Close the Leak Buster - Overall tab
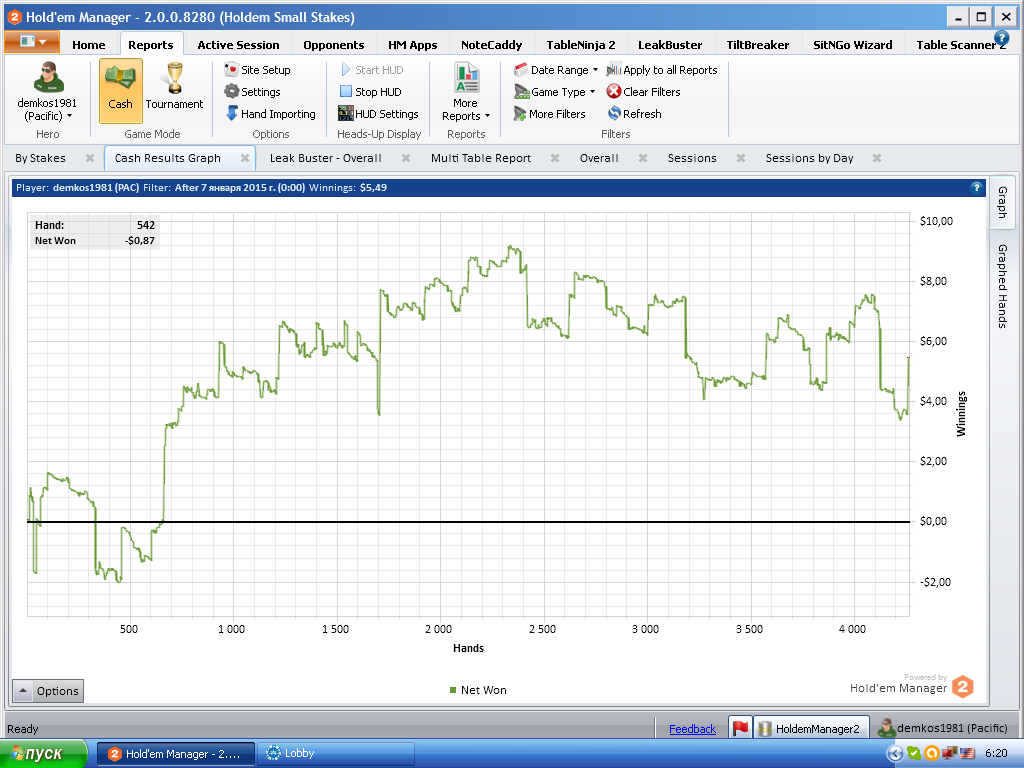The height and width of the screenshot is (768, 1024). (406, 158)
